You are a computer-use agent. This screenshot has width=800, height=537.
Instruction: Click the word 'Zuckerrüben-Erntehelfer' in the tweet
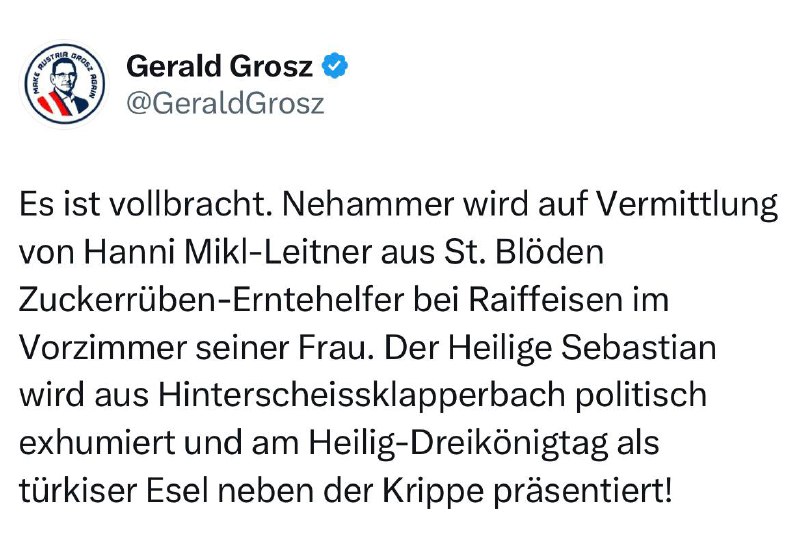[x=211, y=300]
